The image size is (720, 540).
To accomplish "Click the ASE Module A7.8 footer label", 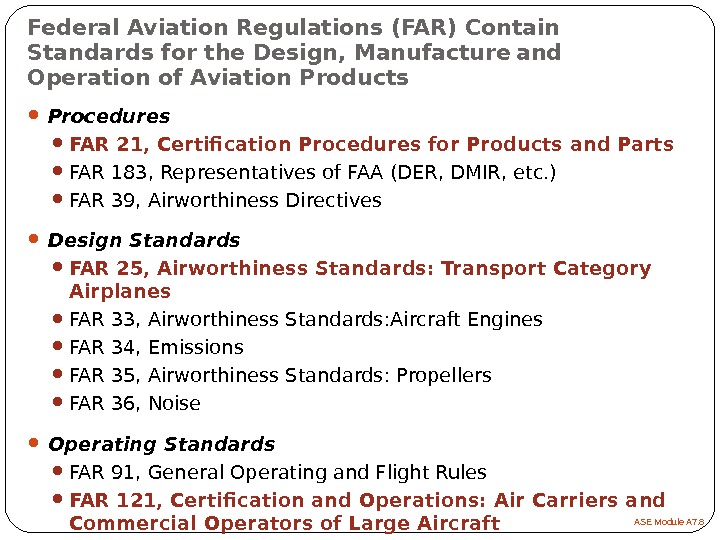I will 670,524.
